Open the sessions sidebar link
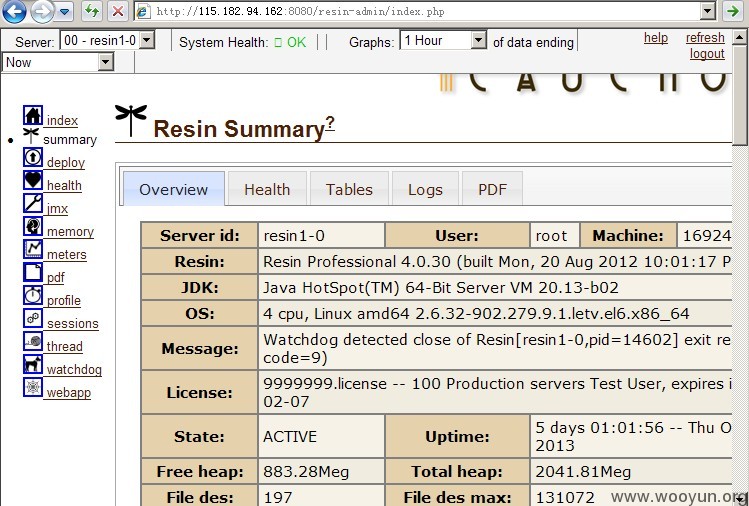The height and width of the screenshot is (506, 749). coord(73,323)
